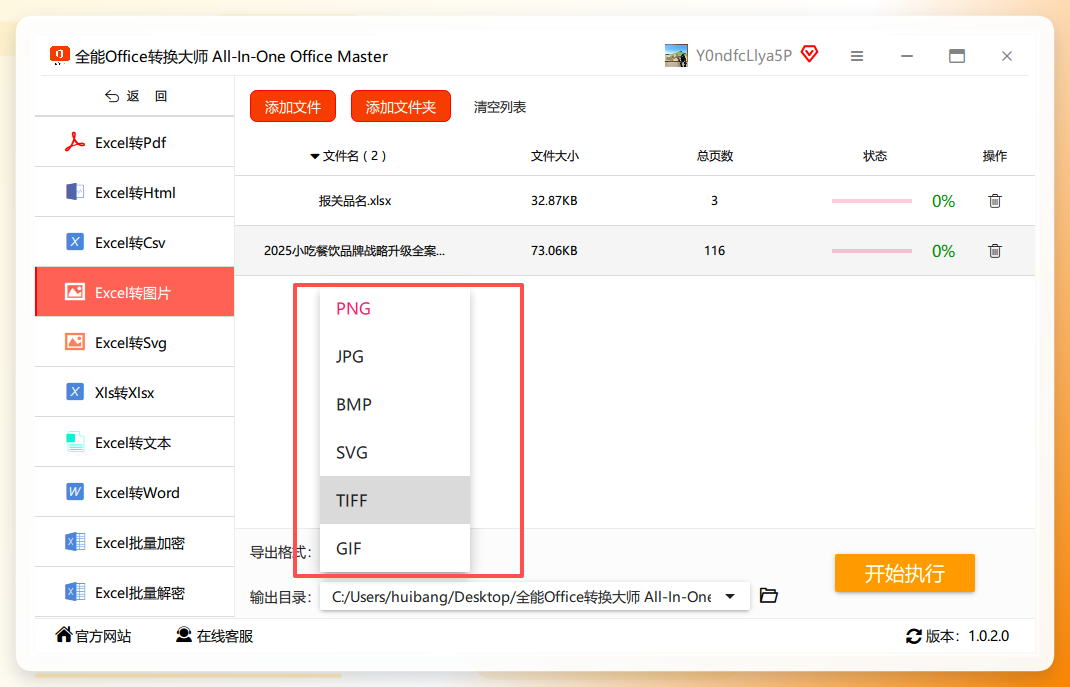Click the Excel转Word W icon
Screen dimensions: 1070x687
(75, 492)
